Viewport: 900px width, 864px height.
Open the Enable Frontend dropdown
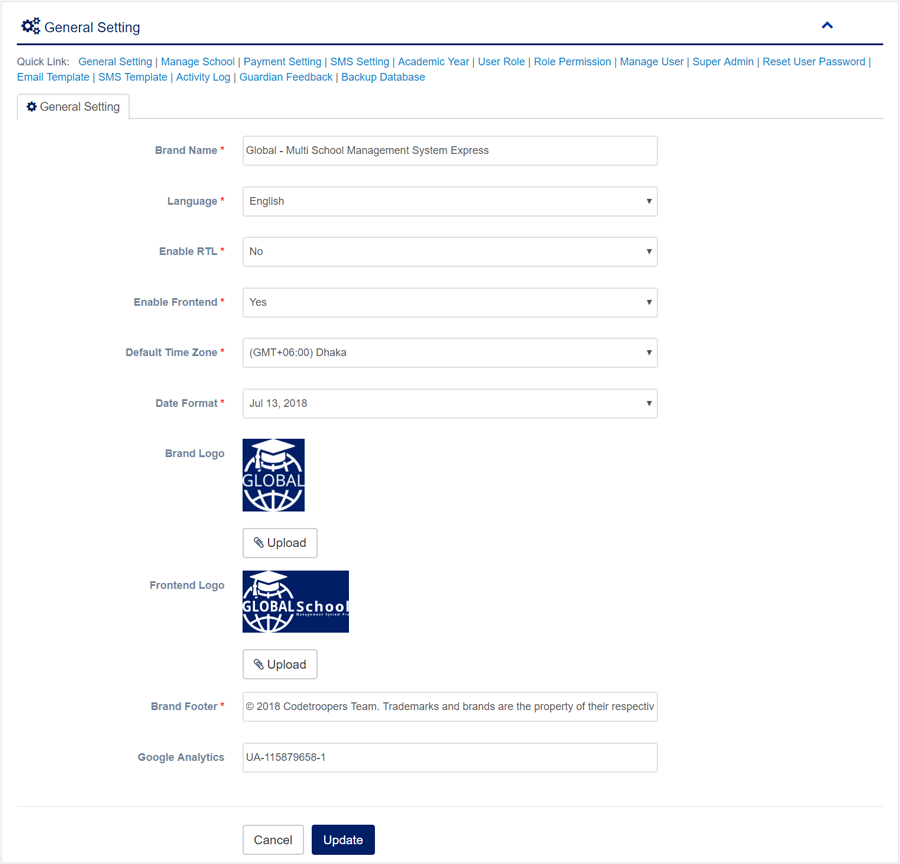[450, 303]
